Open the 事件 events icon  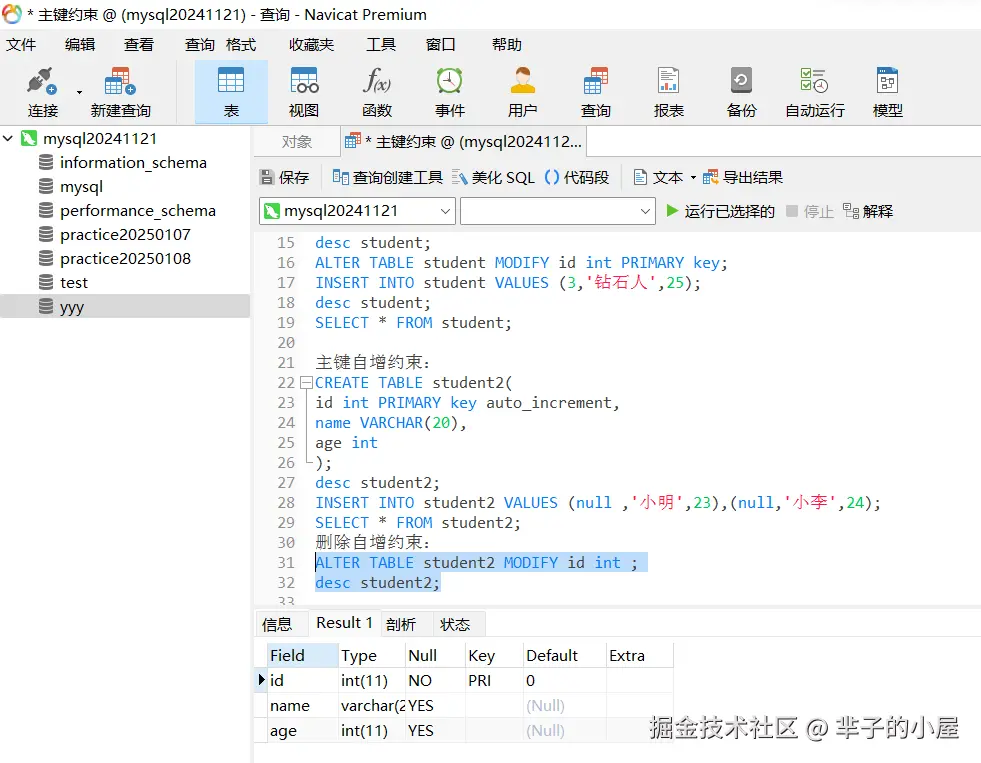[450, 93]
